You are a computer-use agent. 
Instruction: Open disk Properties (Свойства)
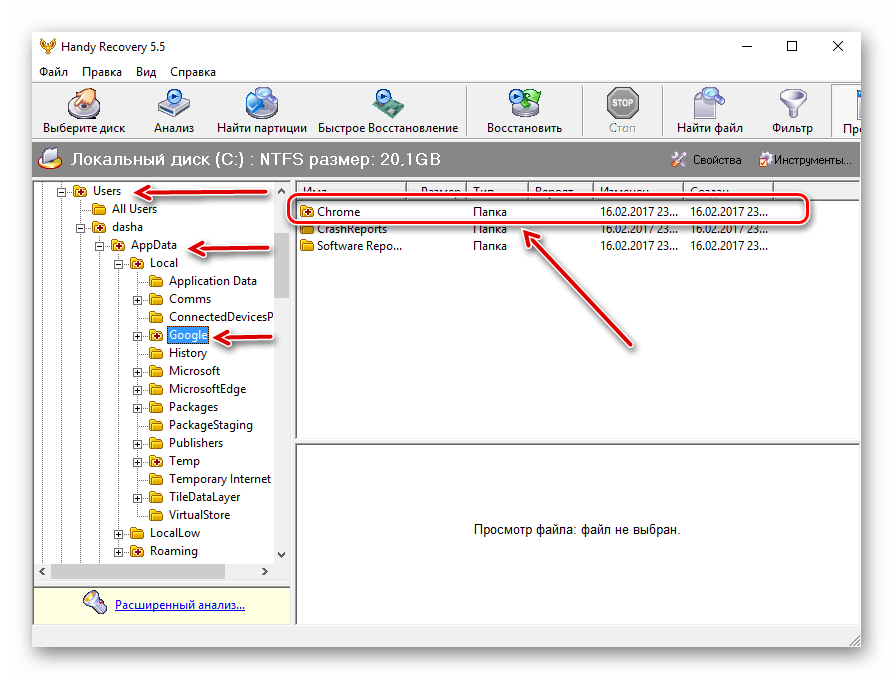point(706,160)
